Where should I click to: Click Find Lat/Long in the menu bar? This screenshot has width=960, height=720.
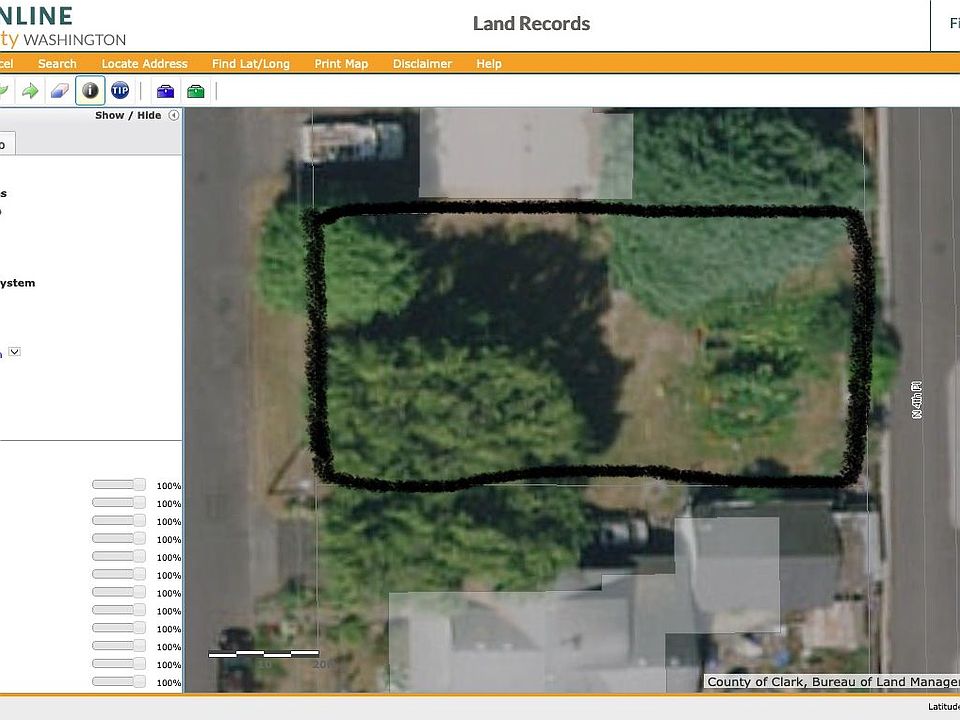point(250,63)
